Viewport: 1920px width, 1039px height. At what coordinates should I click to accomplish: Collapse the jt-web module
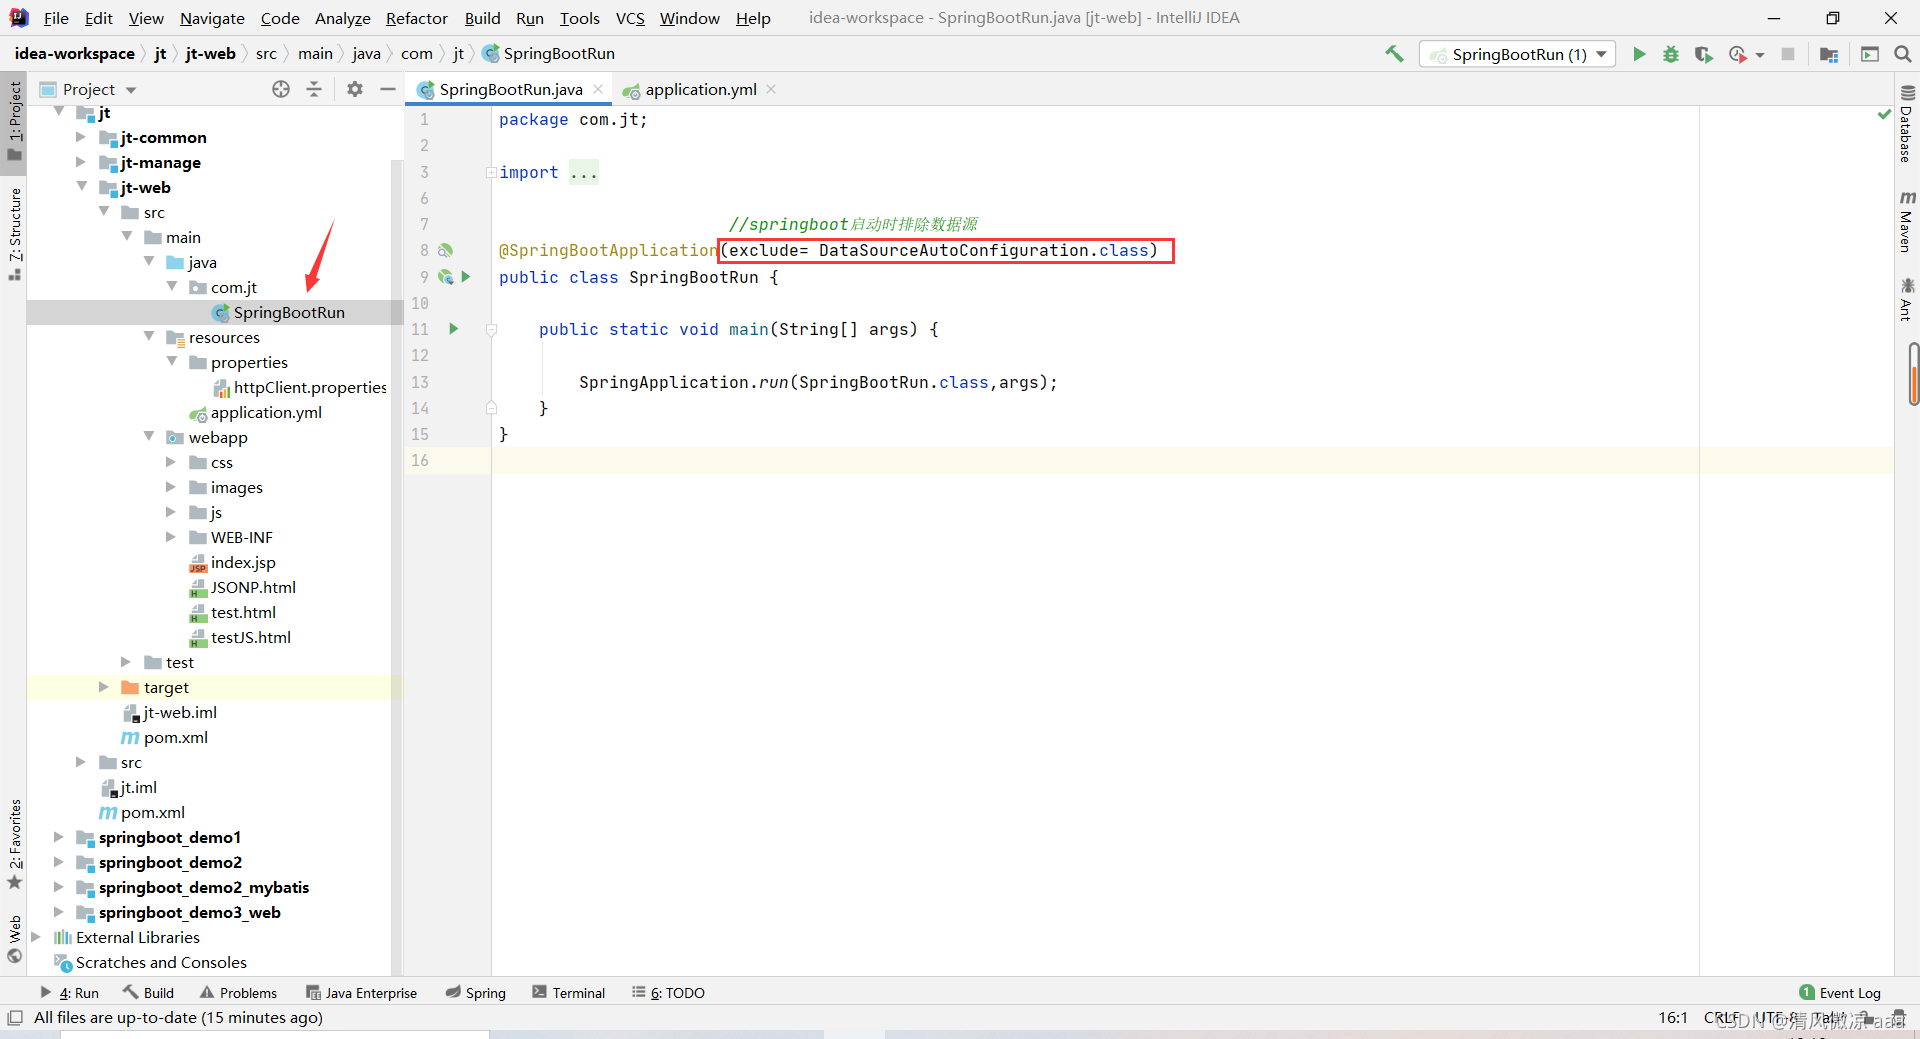[81, 187]
